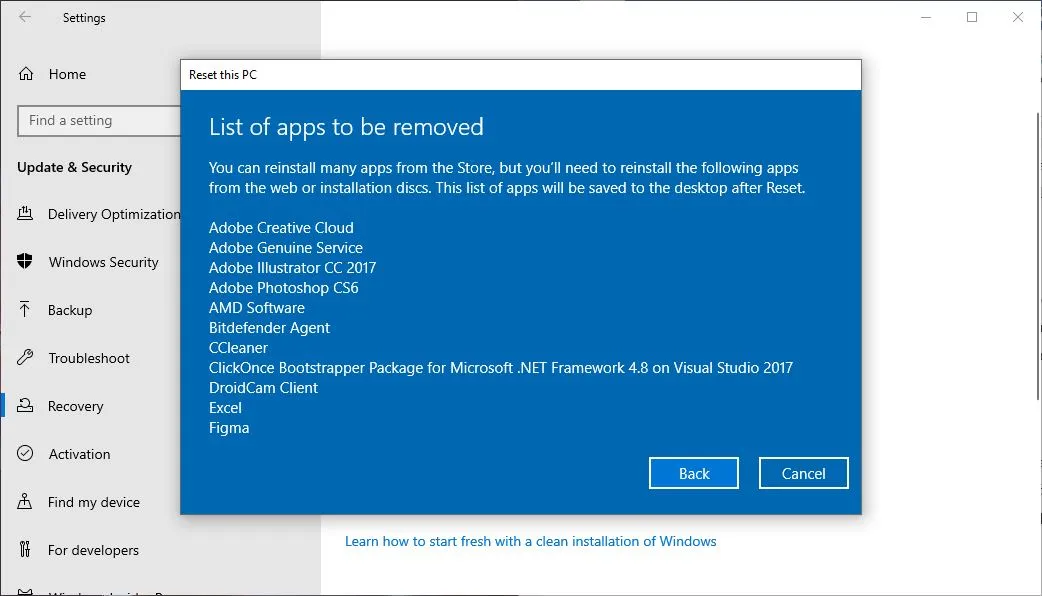
Task: Open the clean installation of Windows link
Action: coord(529,541)
